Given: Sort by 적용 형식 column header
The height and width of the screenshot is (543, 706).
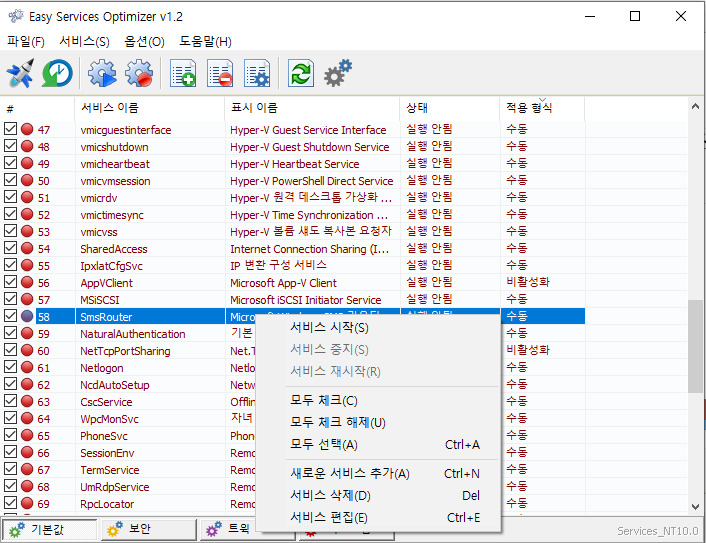Looking at the screenshot, I should pyautogui.click(x=542, y=108).
